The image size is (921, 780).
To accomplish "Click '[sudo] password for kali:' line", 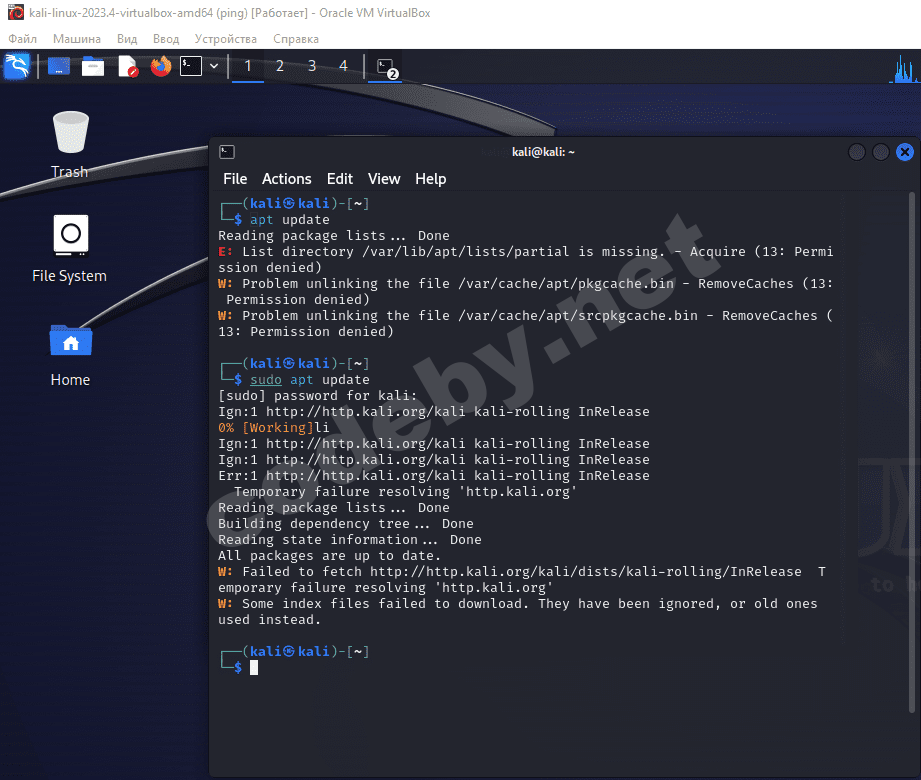I will (x=317, y=396).
